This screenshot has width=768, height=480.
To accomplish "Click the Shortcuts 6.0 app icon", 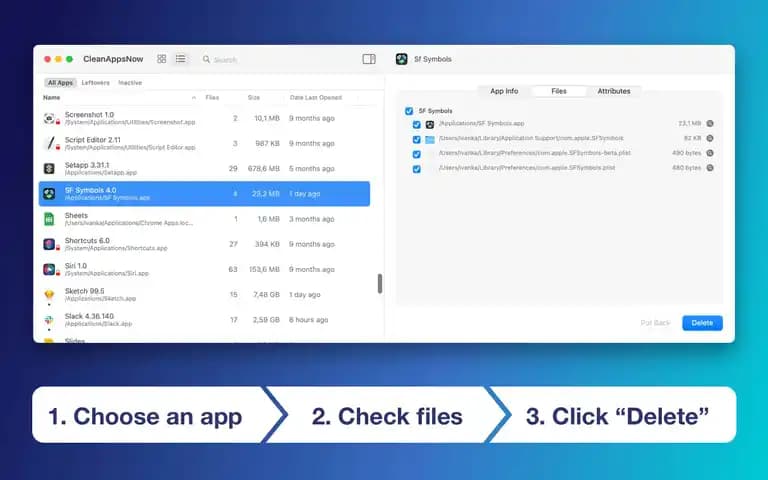I will (49, 244).
